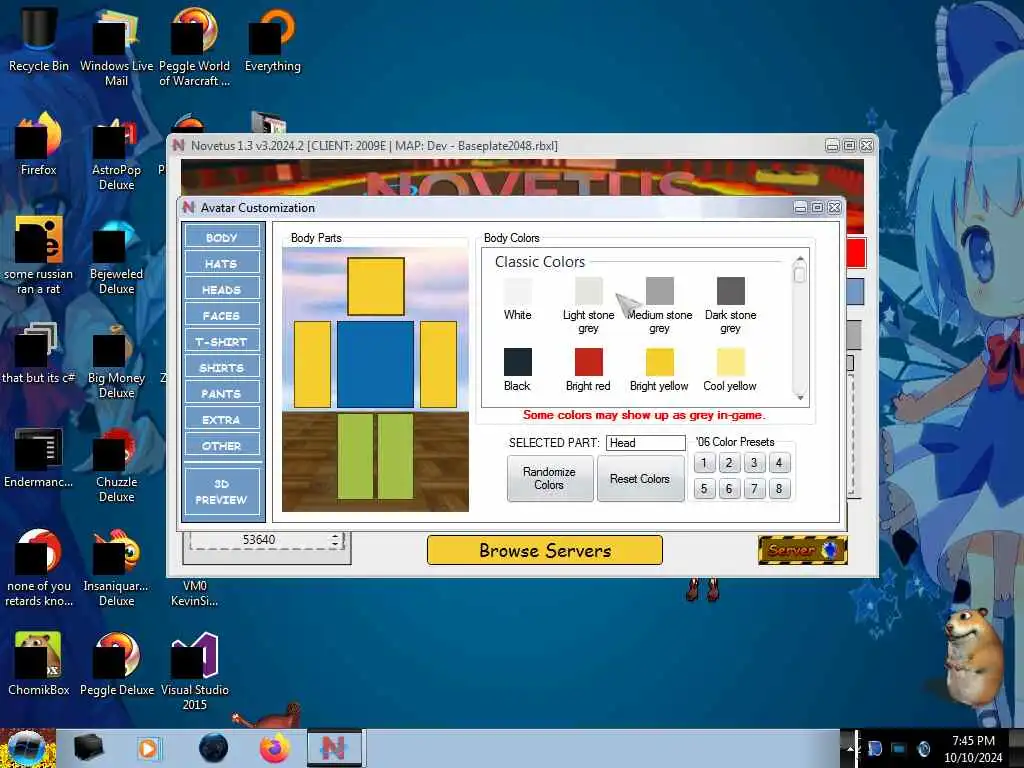The width and height of the screenshot is (1024, 768).
Task: Click the SELECTED PART text field
Action: [x=646, y=443]
